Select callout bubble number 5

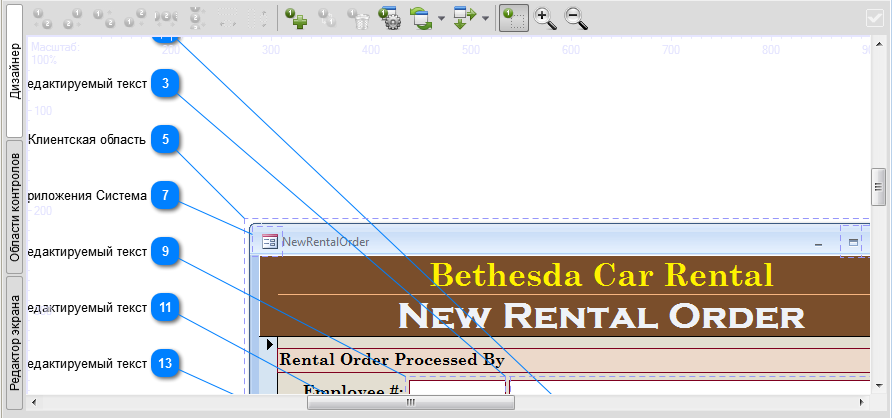click(166, 139)
